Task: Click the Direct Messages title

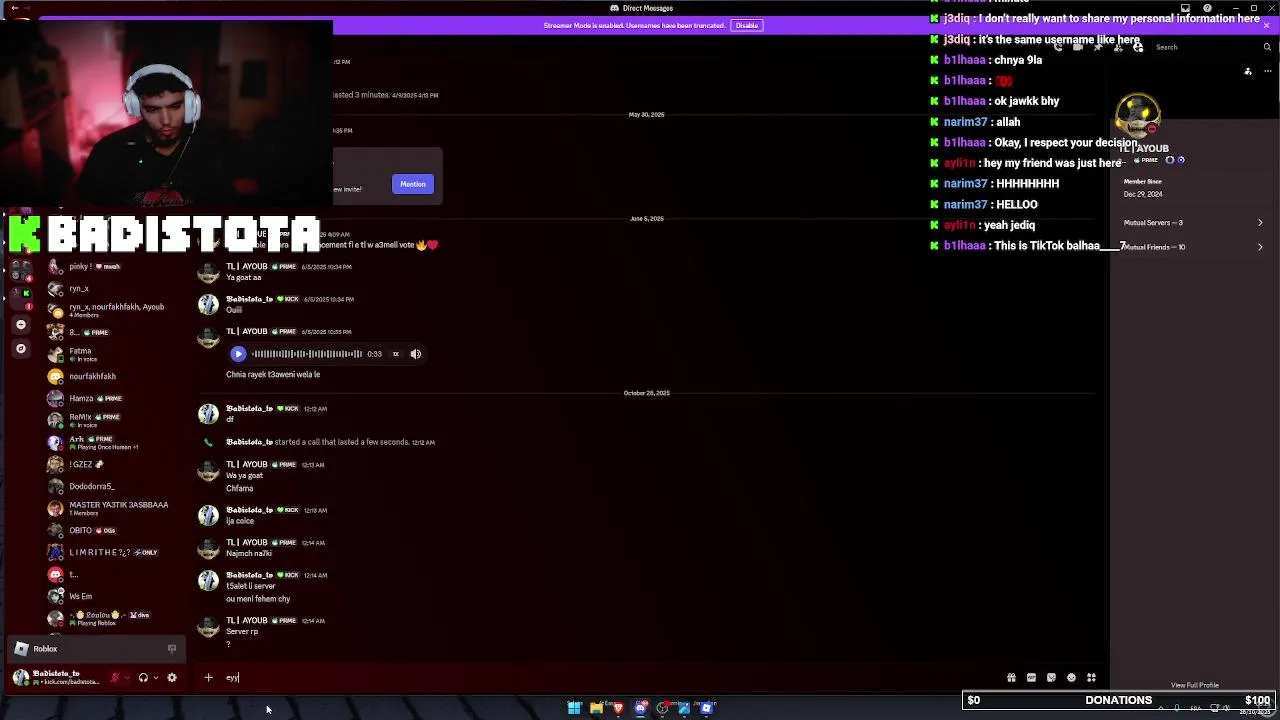Action: coord(647,8)
